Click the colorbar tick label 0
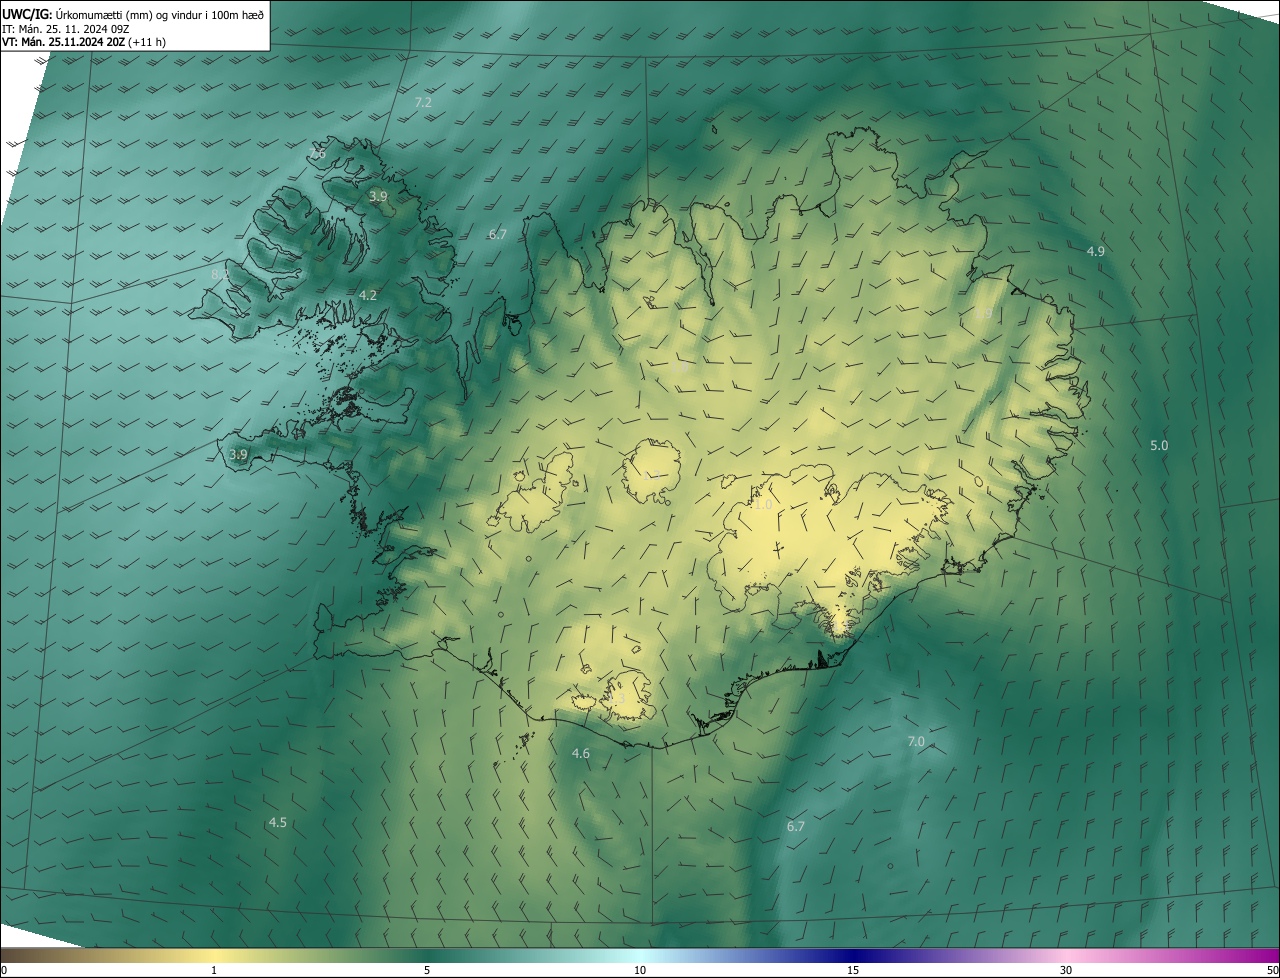The height and width of the screenshot is (978, 1280). (x=4, y=970)
